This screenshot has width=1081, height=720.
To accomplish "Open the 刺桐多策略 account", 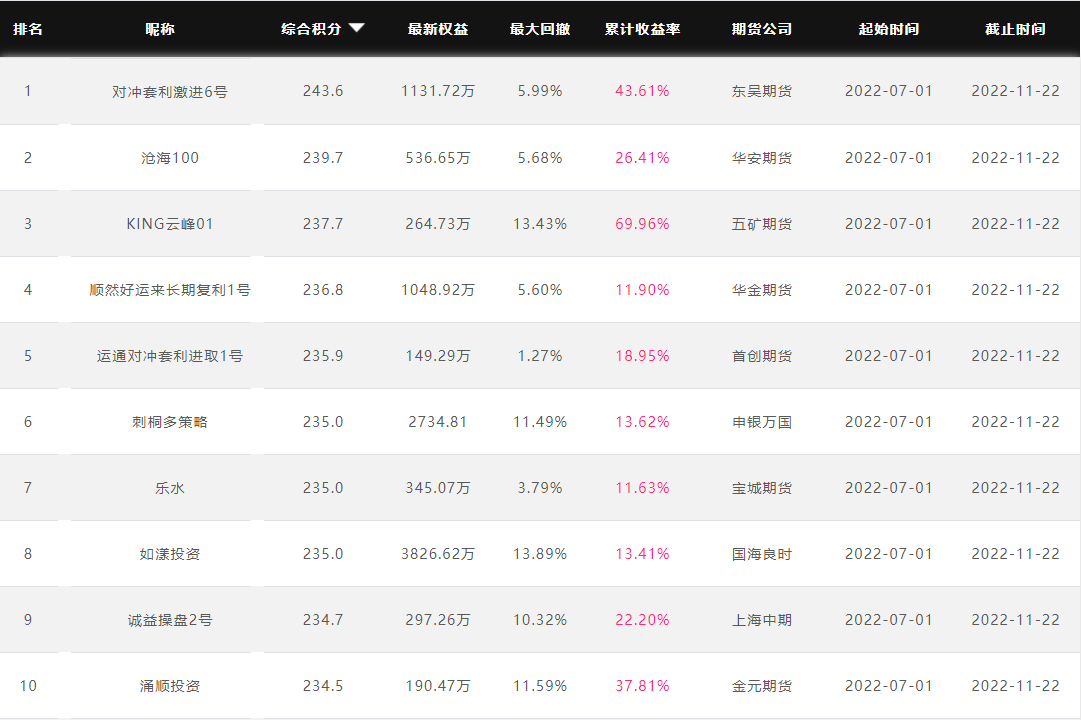I will coord(170,422).
